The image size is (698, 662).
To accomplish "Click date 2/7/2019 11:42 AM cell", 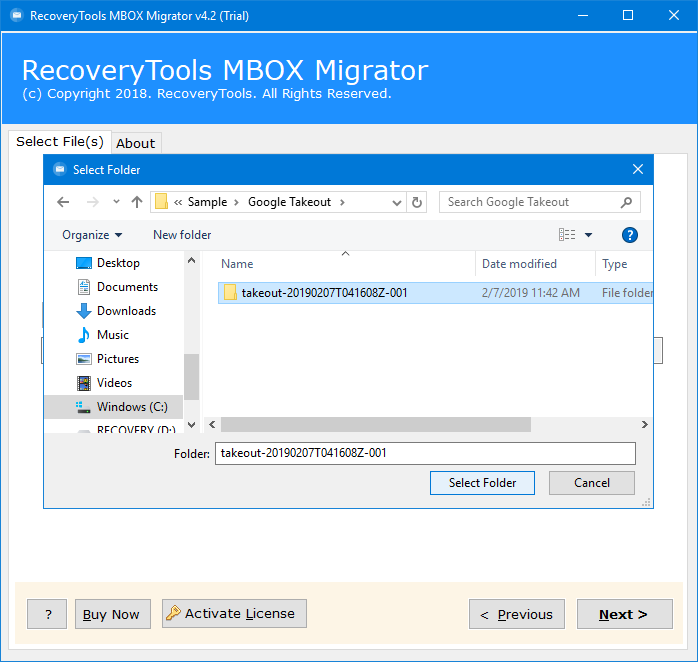I will (x=531, y=293).
